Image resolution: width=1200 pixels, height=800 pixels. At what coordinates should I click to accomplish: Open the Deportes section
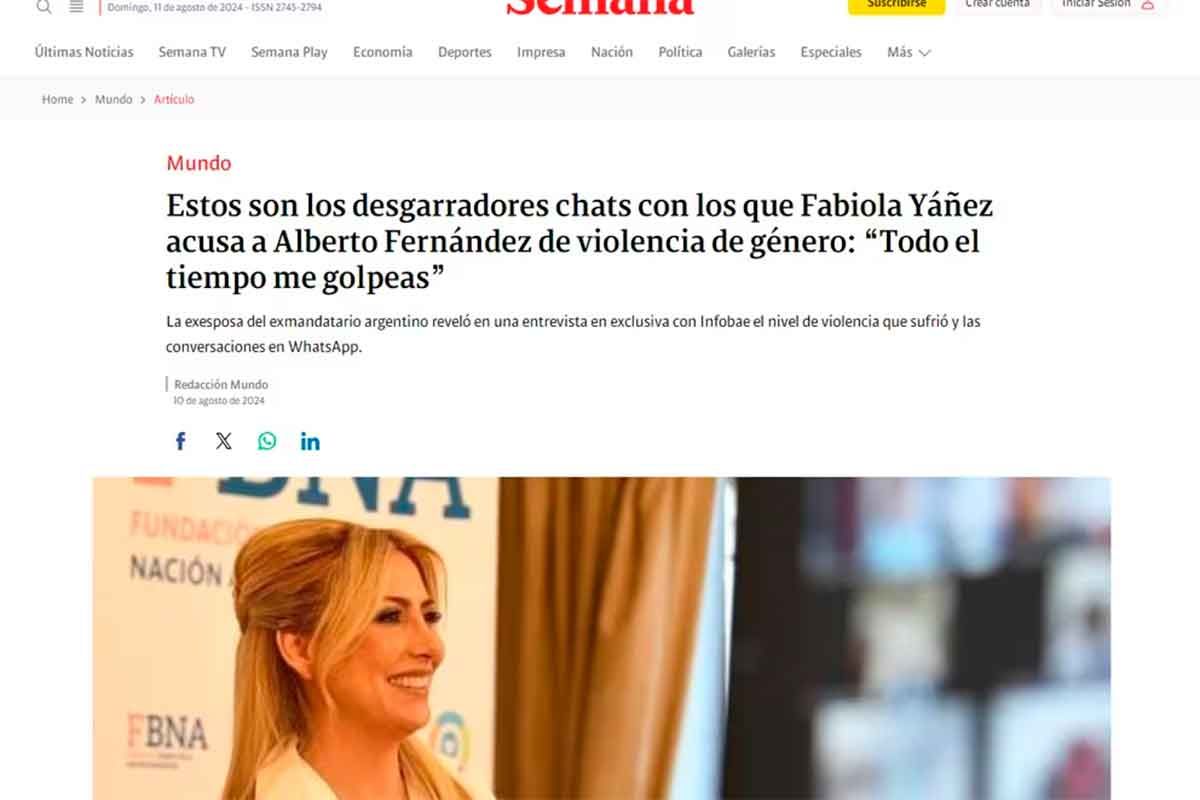tap(465, 52)
